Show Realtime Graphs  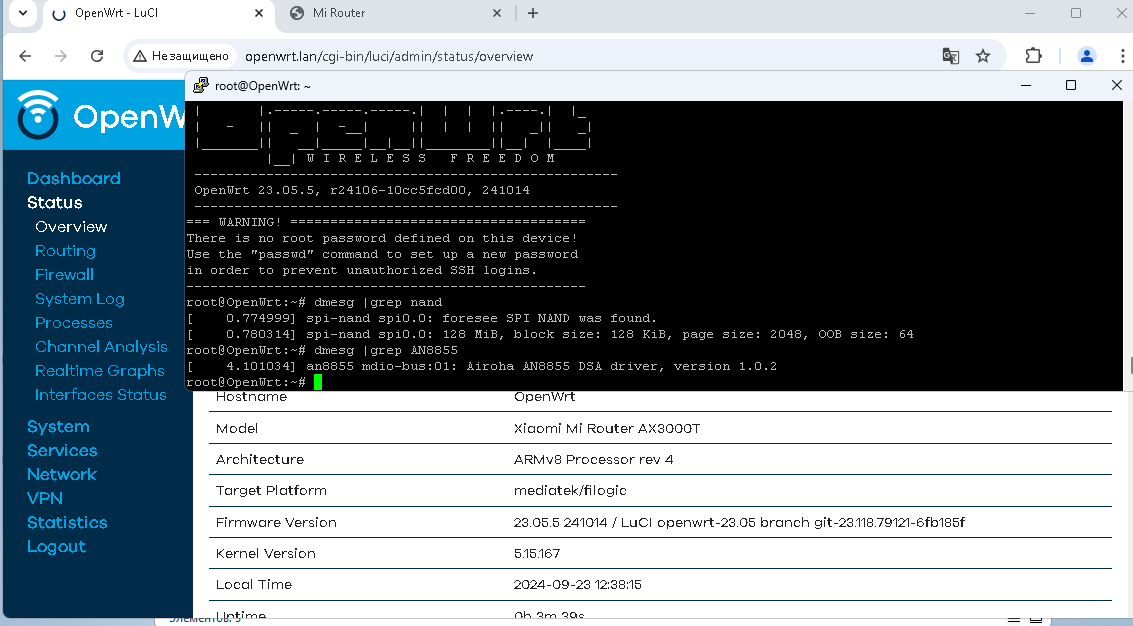[100, 371]
